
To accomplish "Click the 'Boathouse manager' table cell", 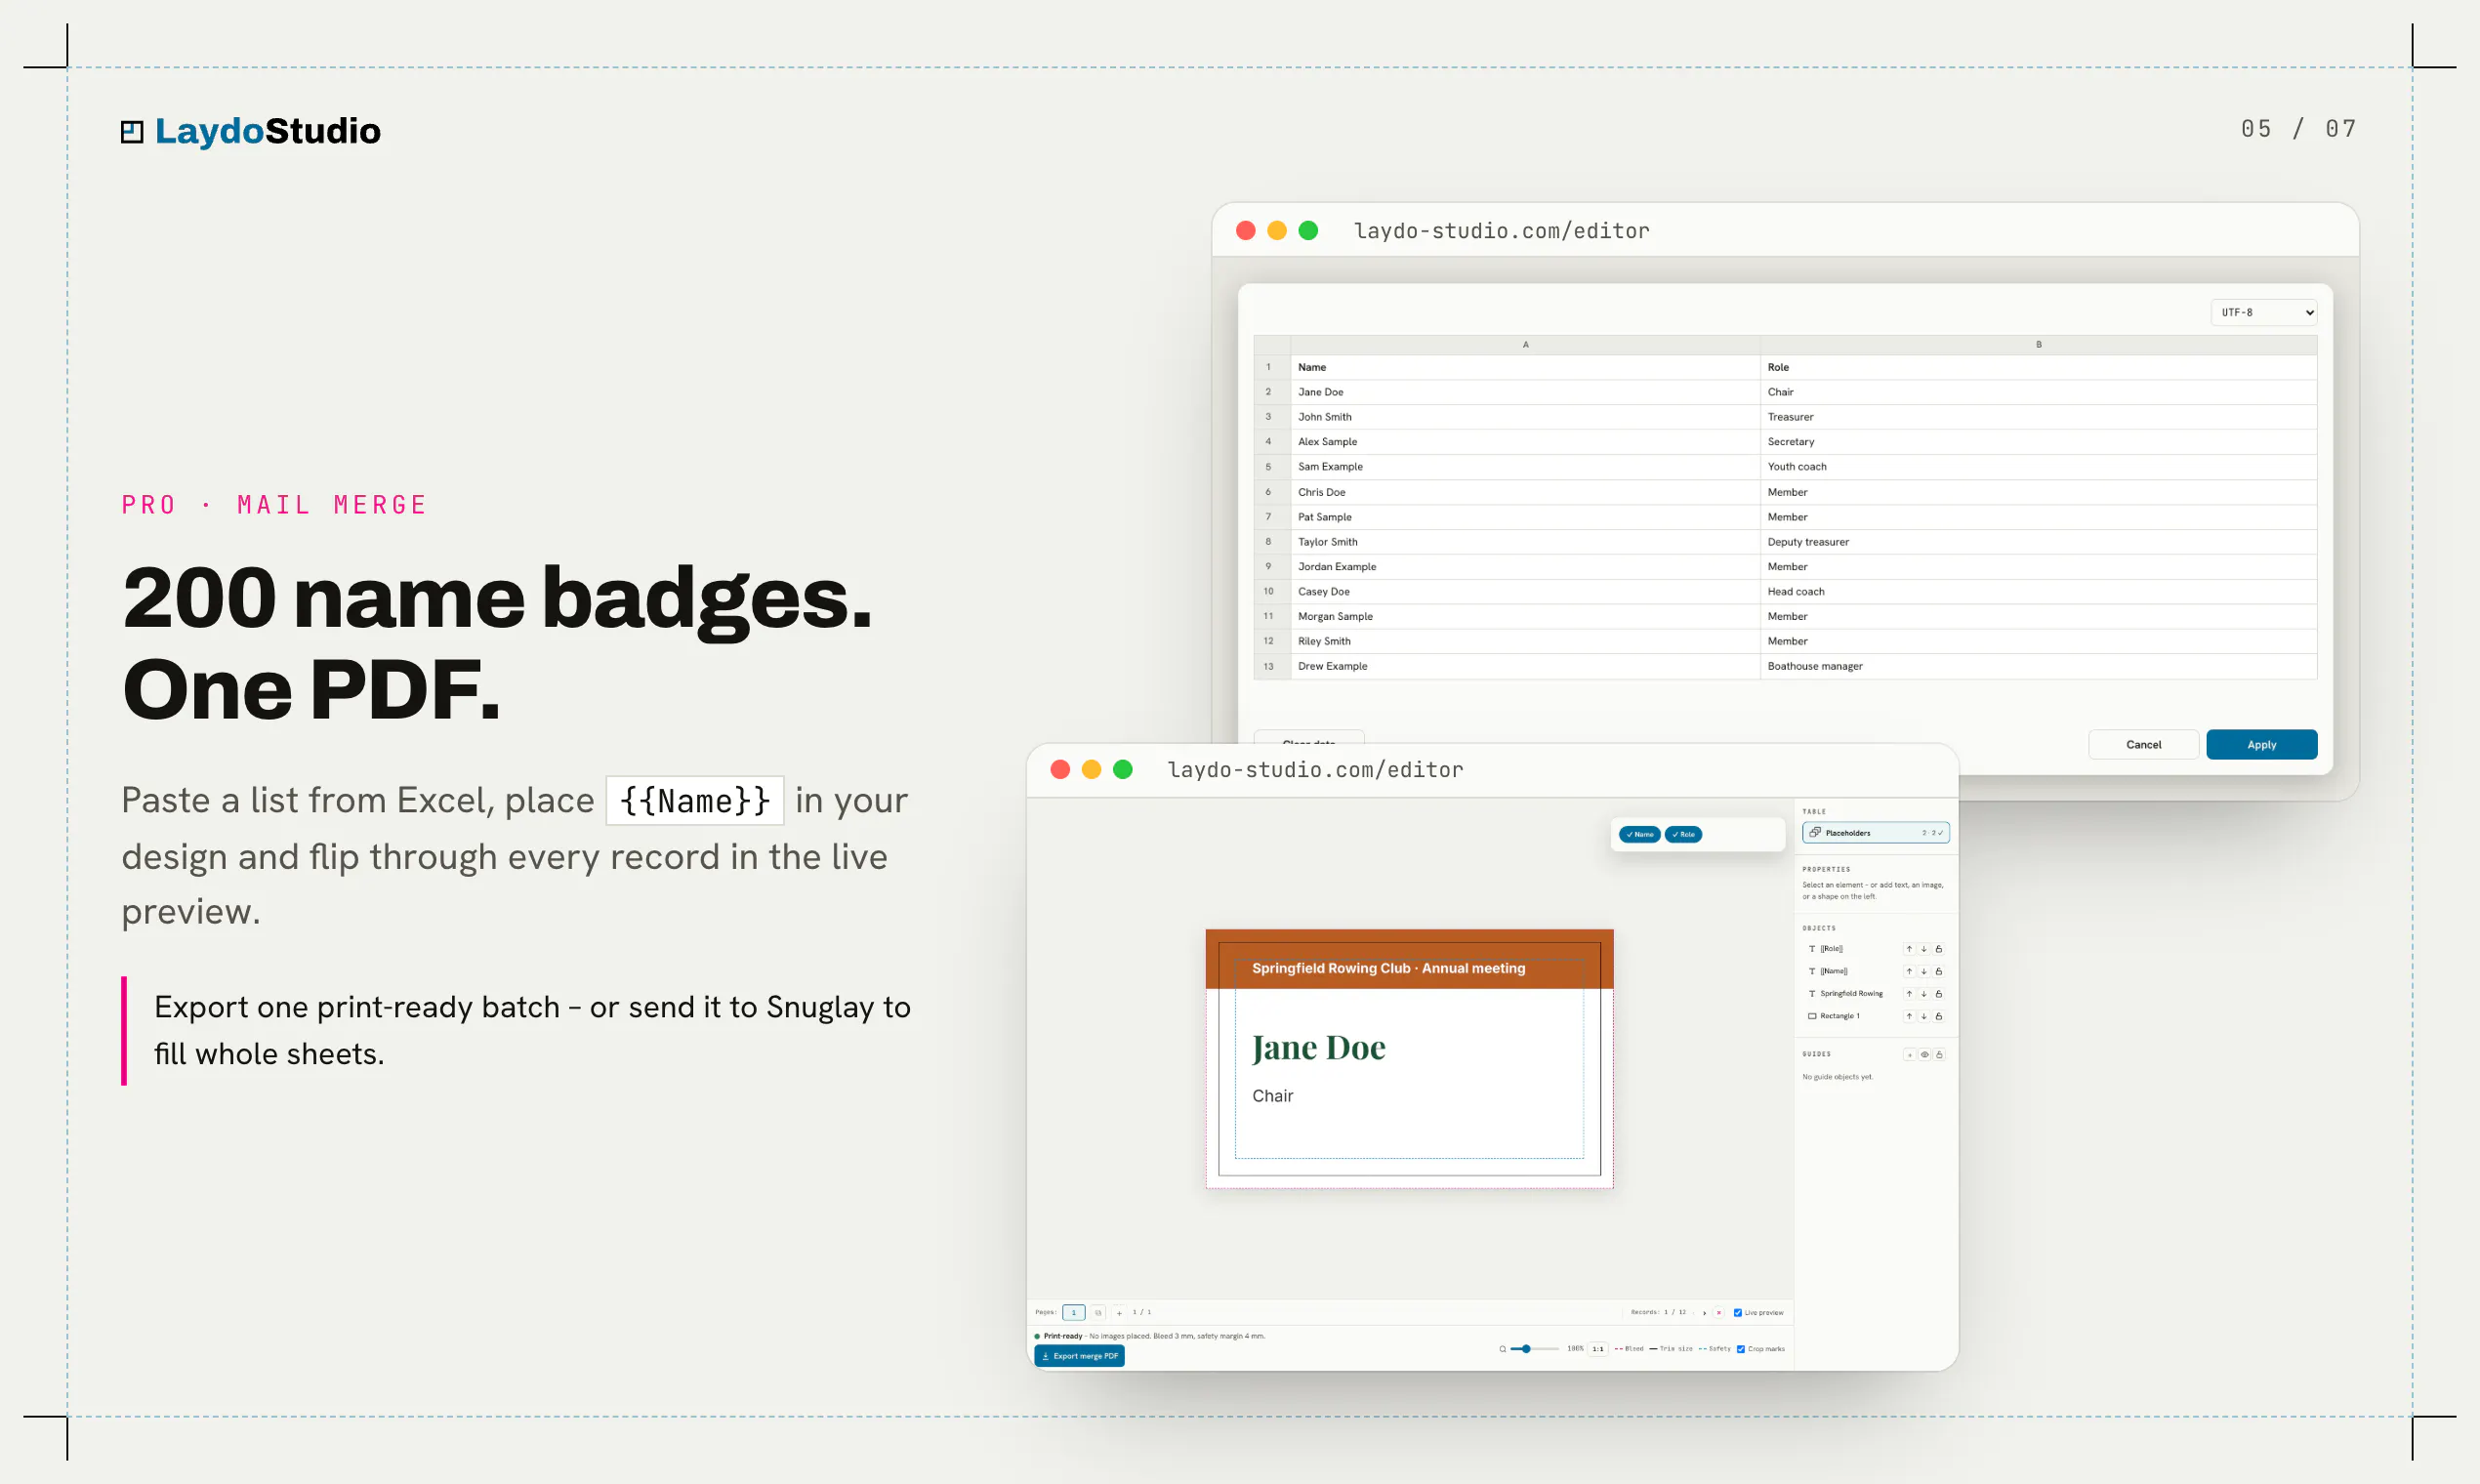I will tap(2038, 666).
